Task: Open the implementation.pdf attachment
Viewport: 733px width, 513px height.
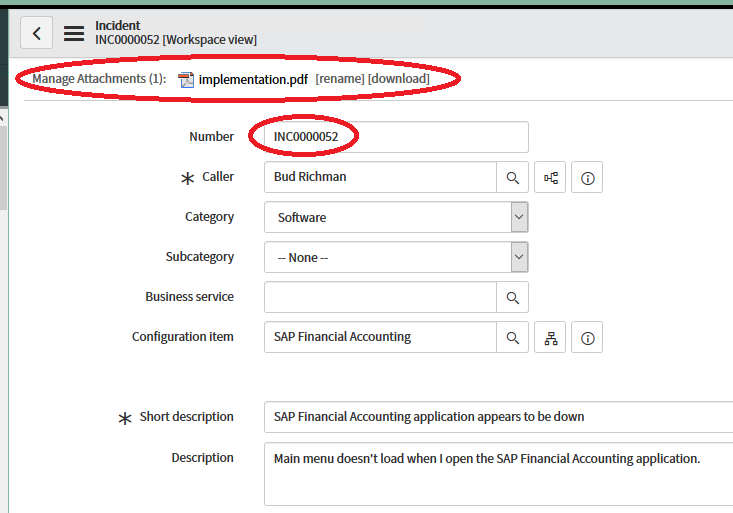Action: (253, 79)
